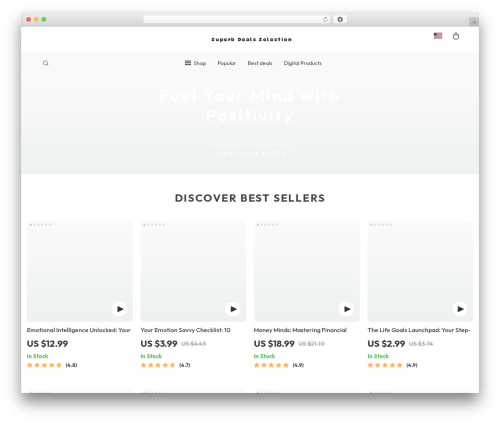Image resolution: width=500 pixels, height=423 pixels.
Task: Click the US $2.99 price
Action: (x=386, y=344)
